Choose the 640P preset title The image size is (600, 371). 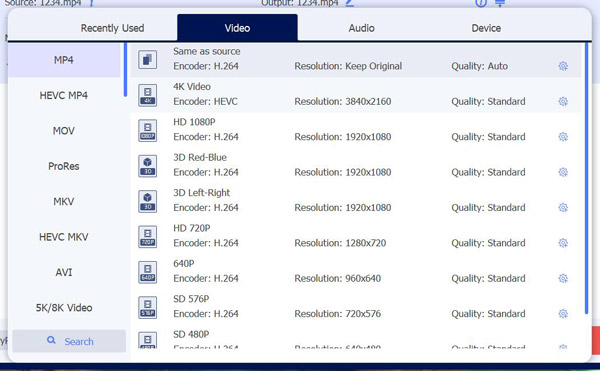pos(184,264)
